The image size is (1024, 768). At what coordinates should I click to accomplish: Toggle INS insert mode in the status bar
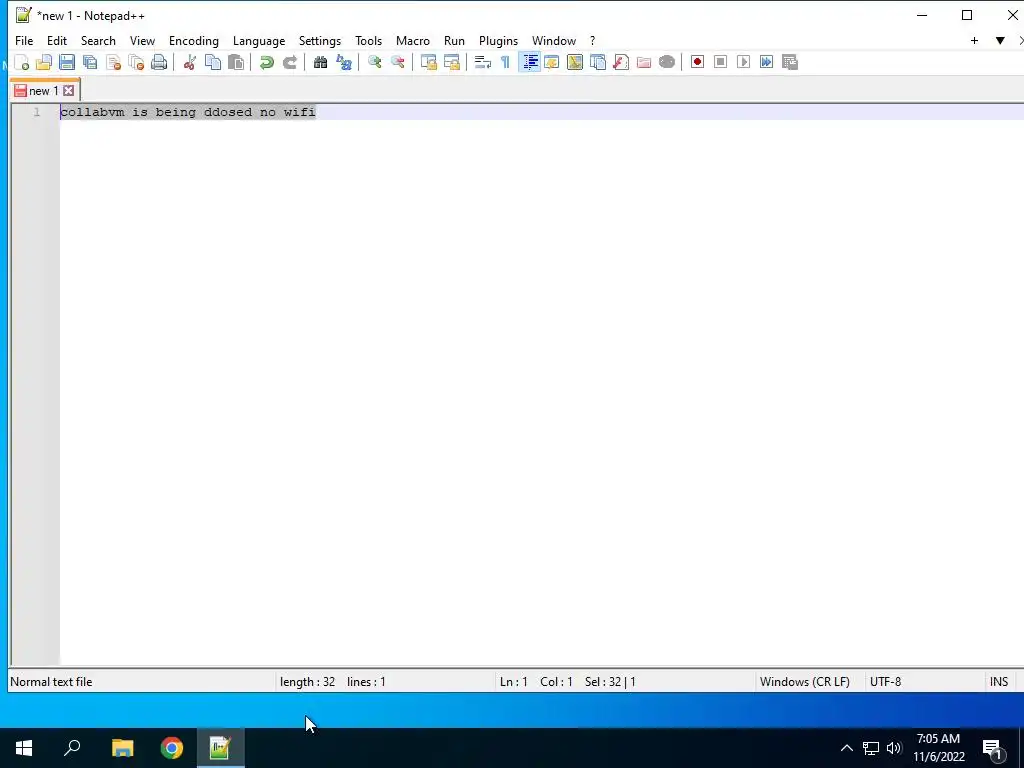coord(999,682)
